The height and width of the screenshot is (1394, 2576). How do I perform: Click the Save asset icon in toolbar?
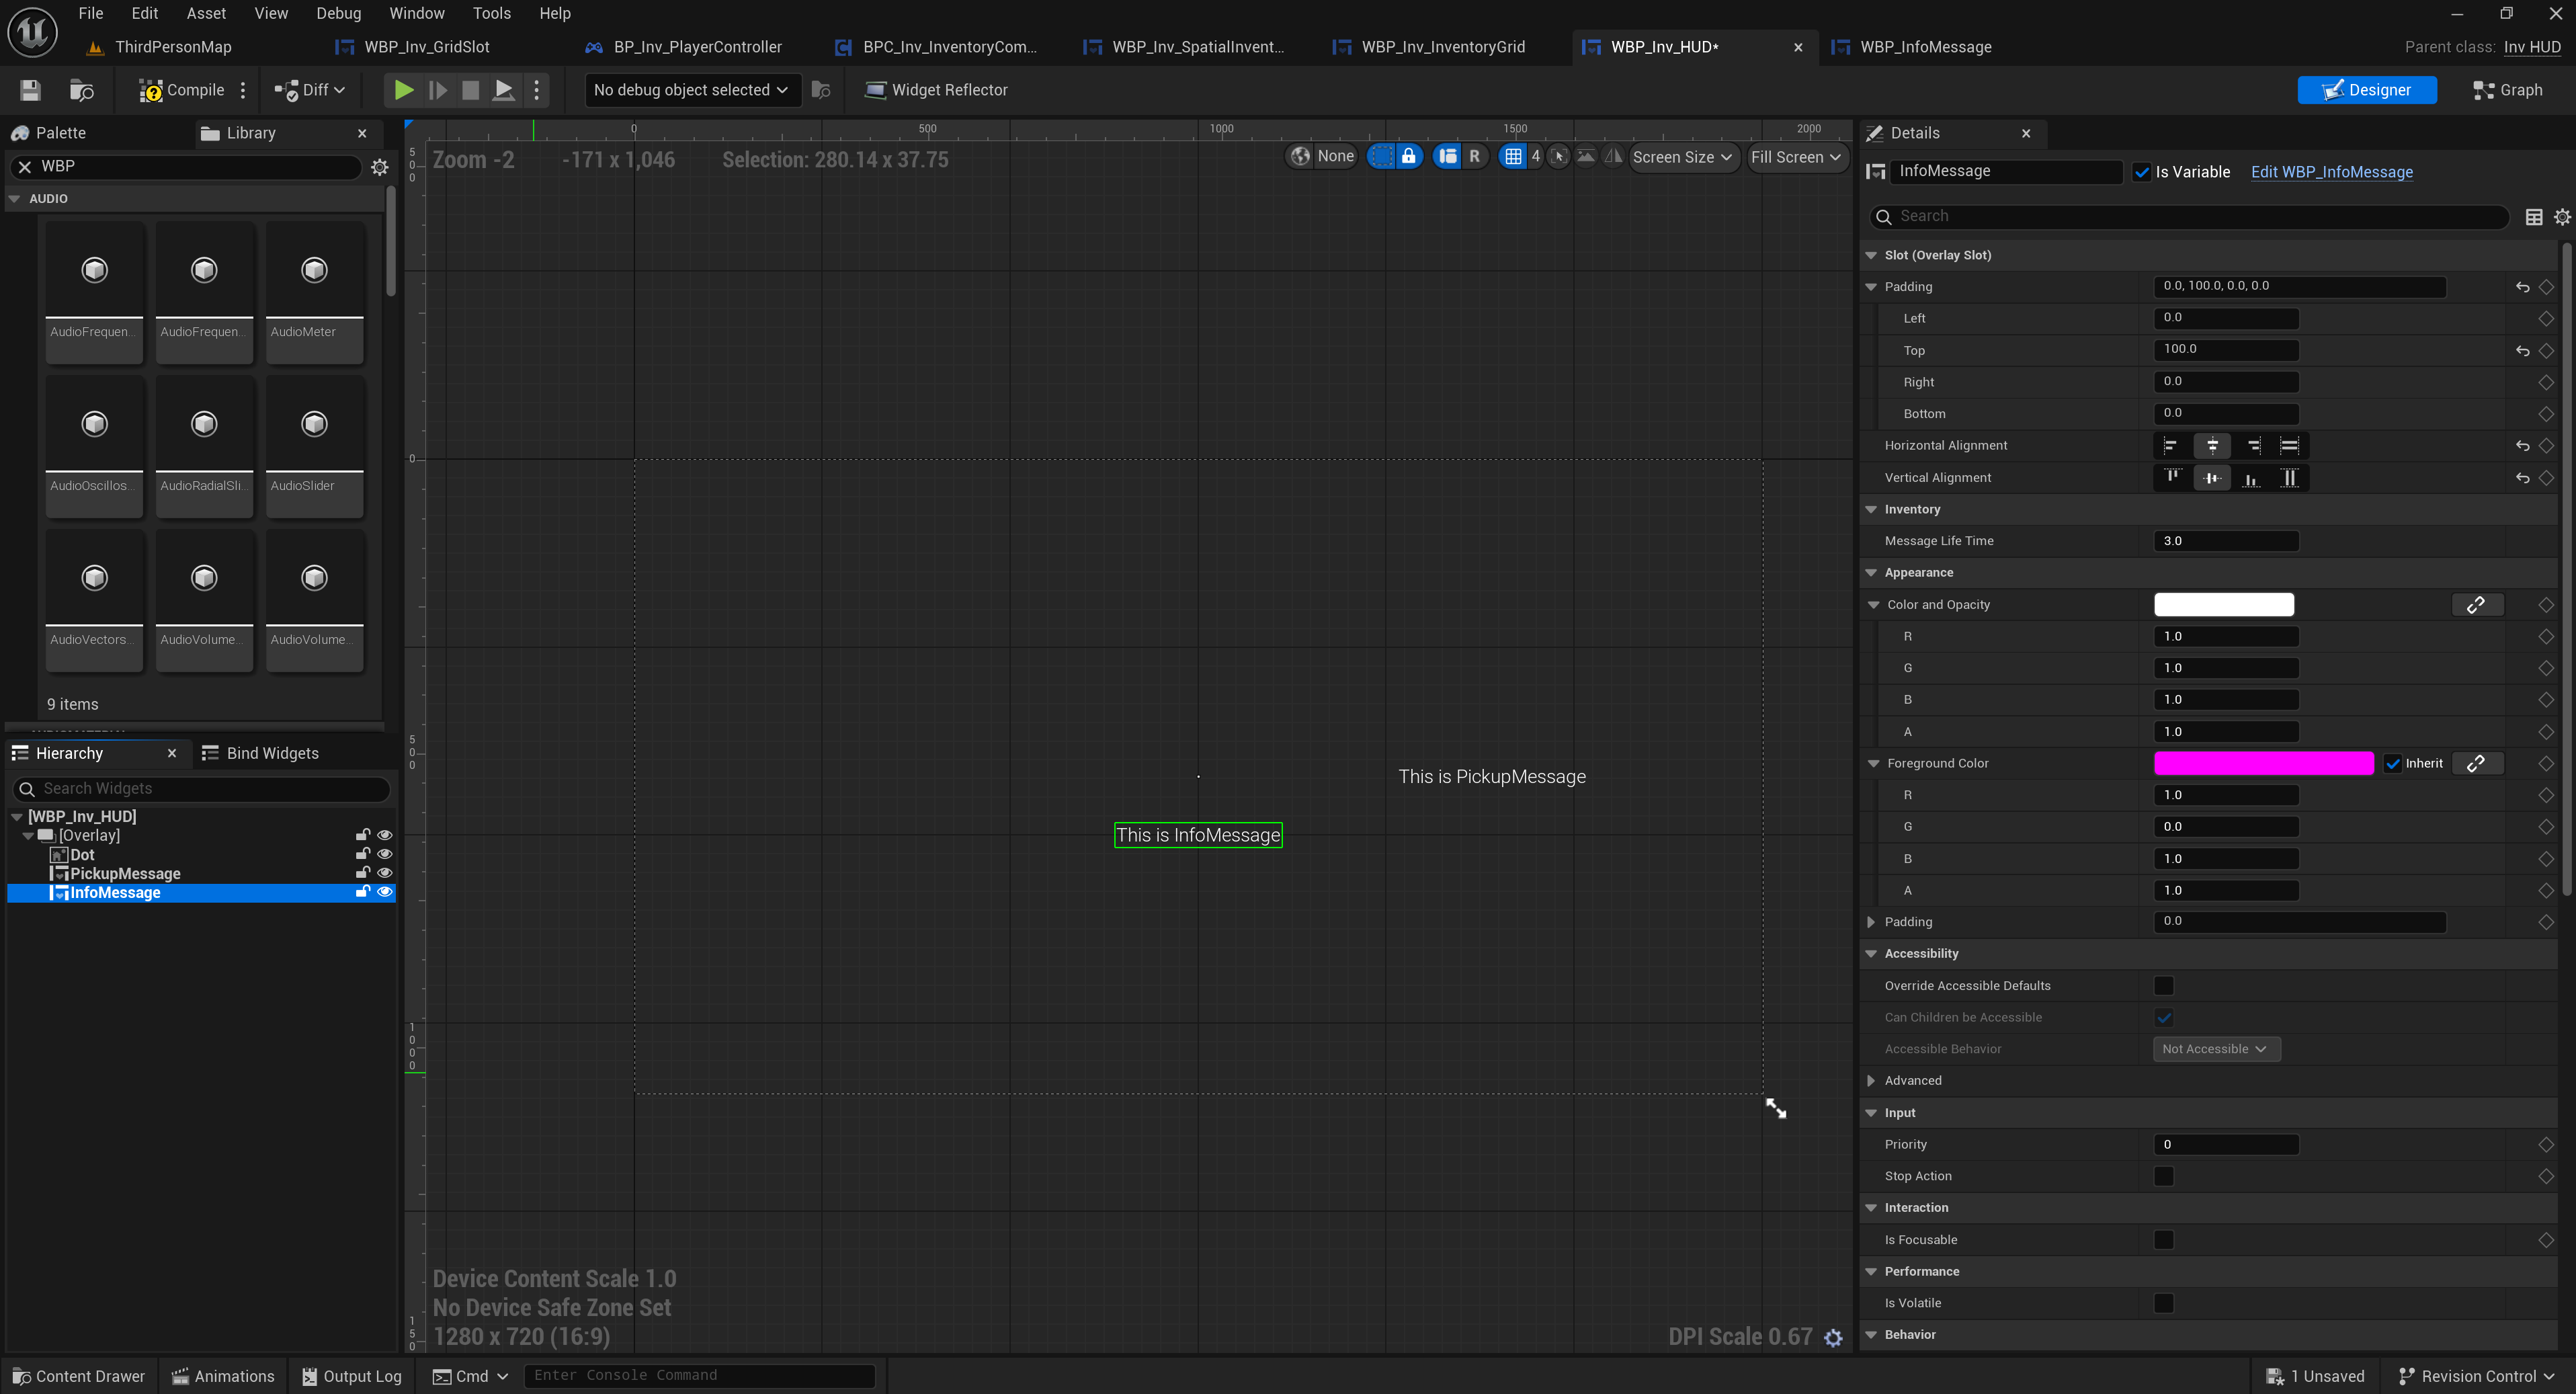(x=30, y=90)
